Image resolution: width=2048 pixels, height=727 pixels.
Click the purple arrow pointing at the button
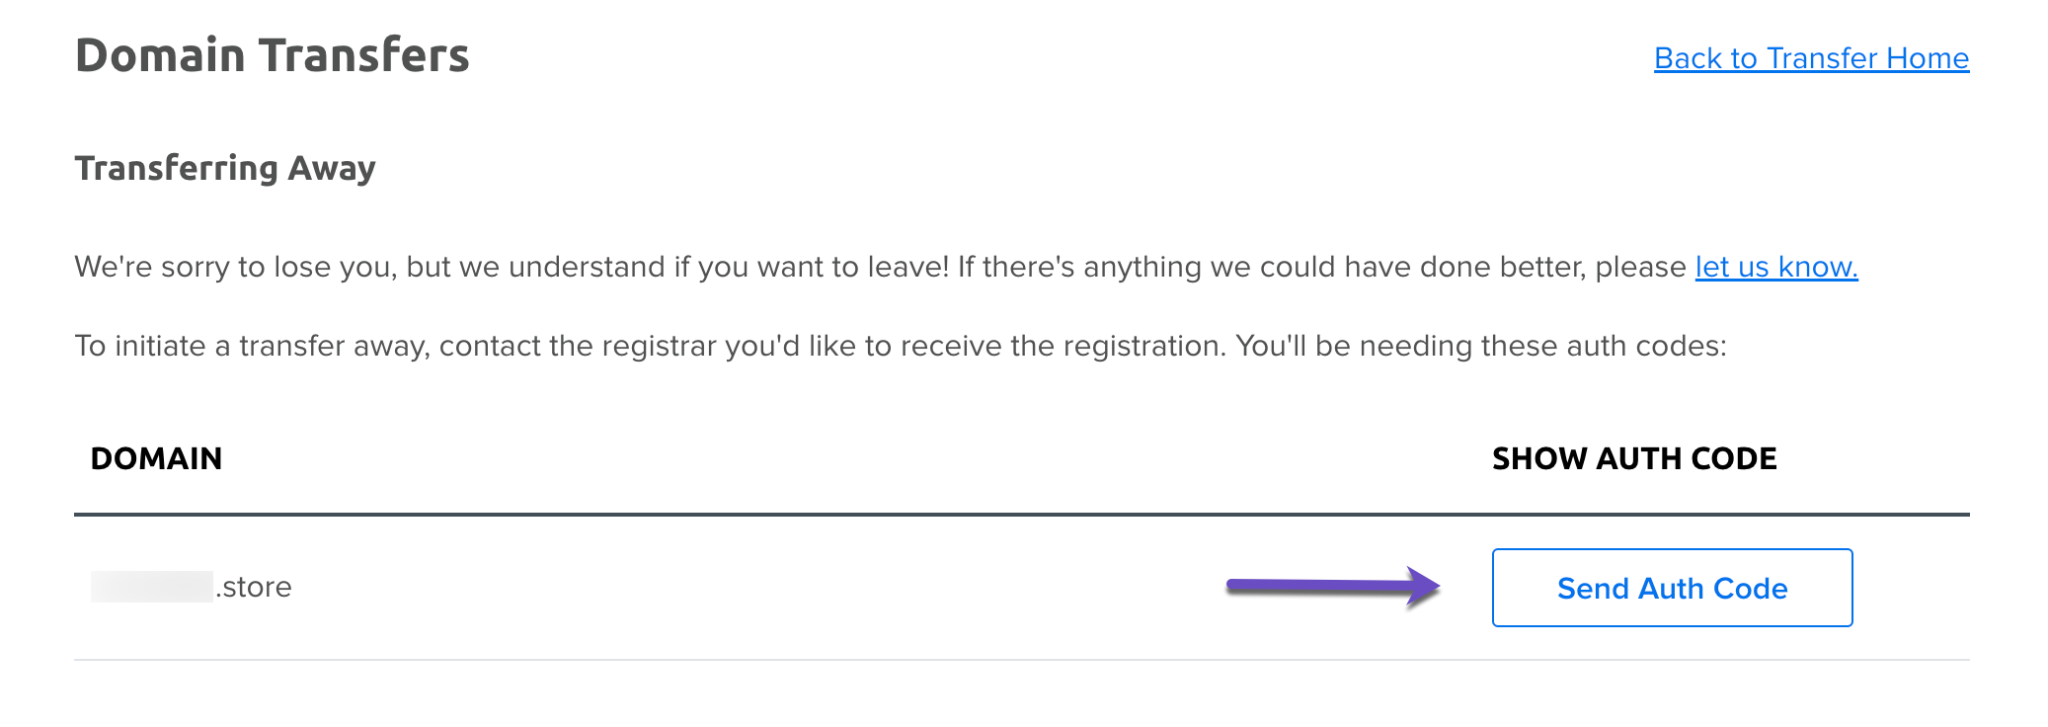1330,586
